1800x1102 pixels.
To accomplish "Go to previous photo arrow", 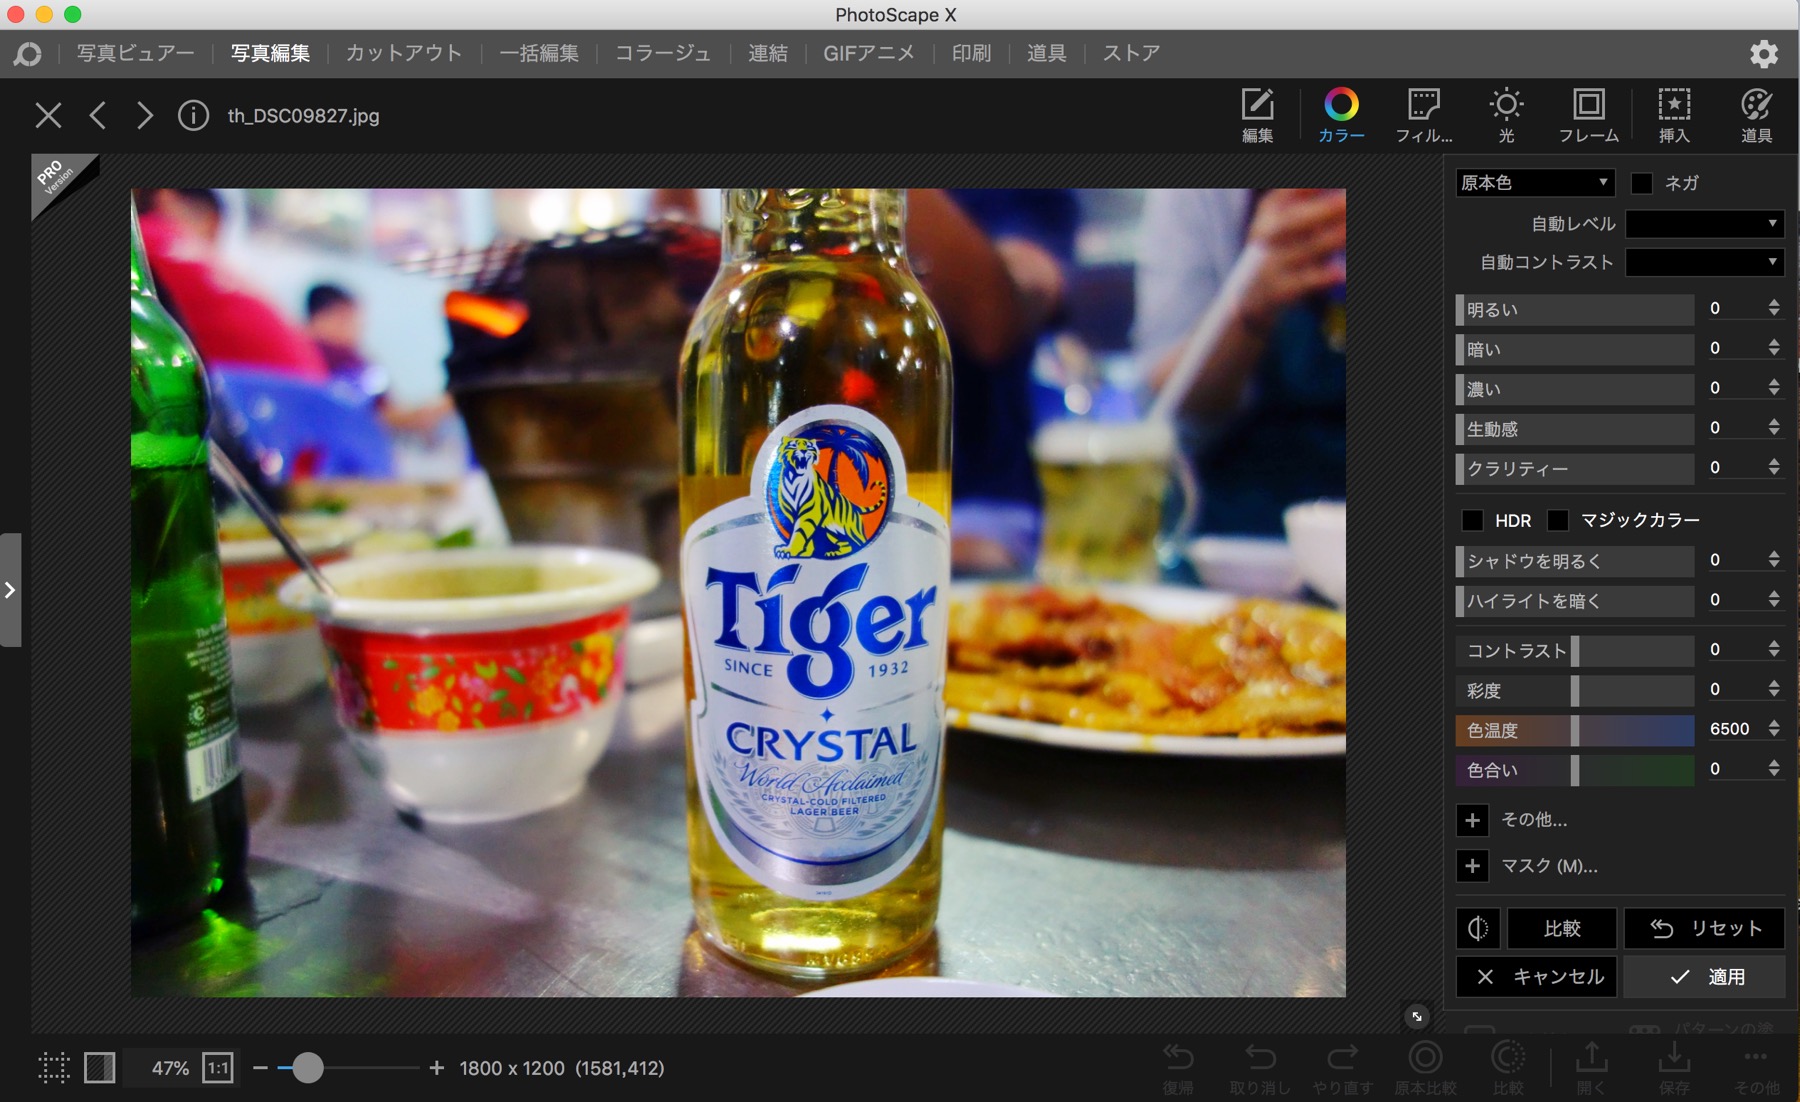I will pos(97,116).
